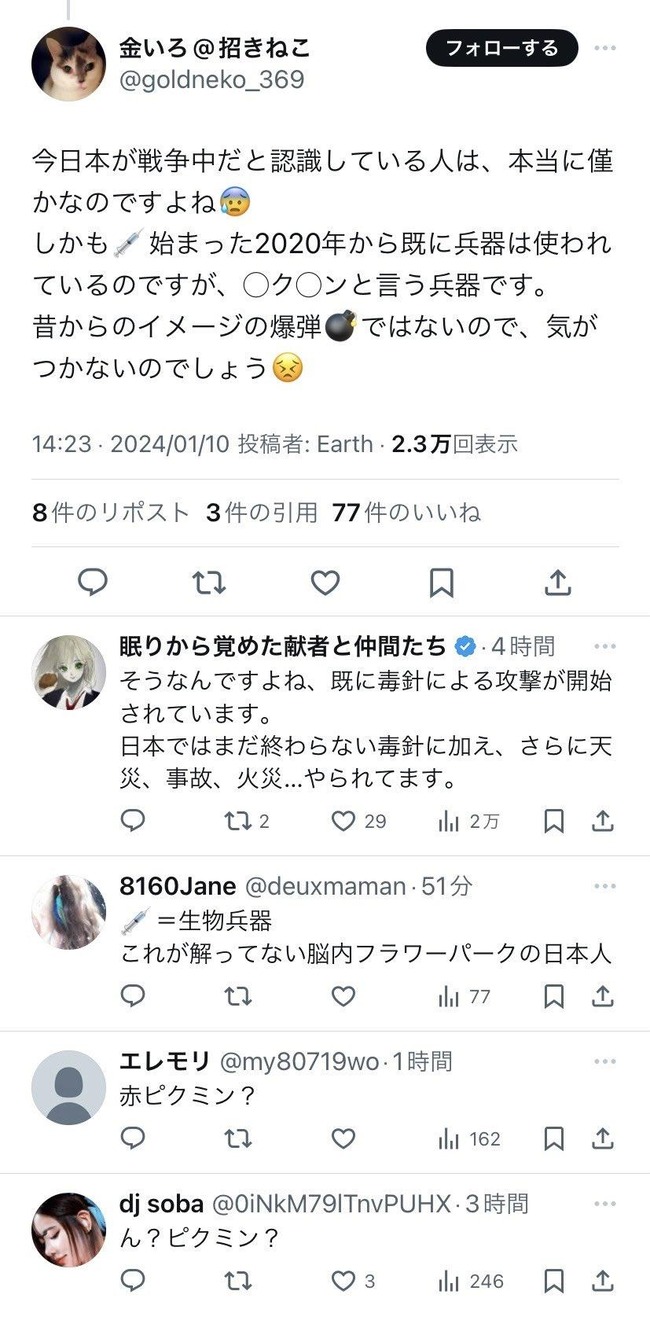Show the 77件のいいね likes list

coord(406,513)
